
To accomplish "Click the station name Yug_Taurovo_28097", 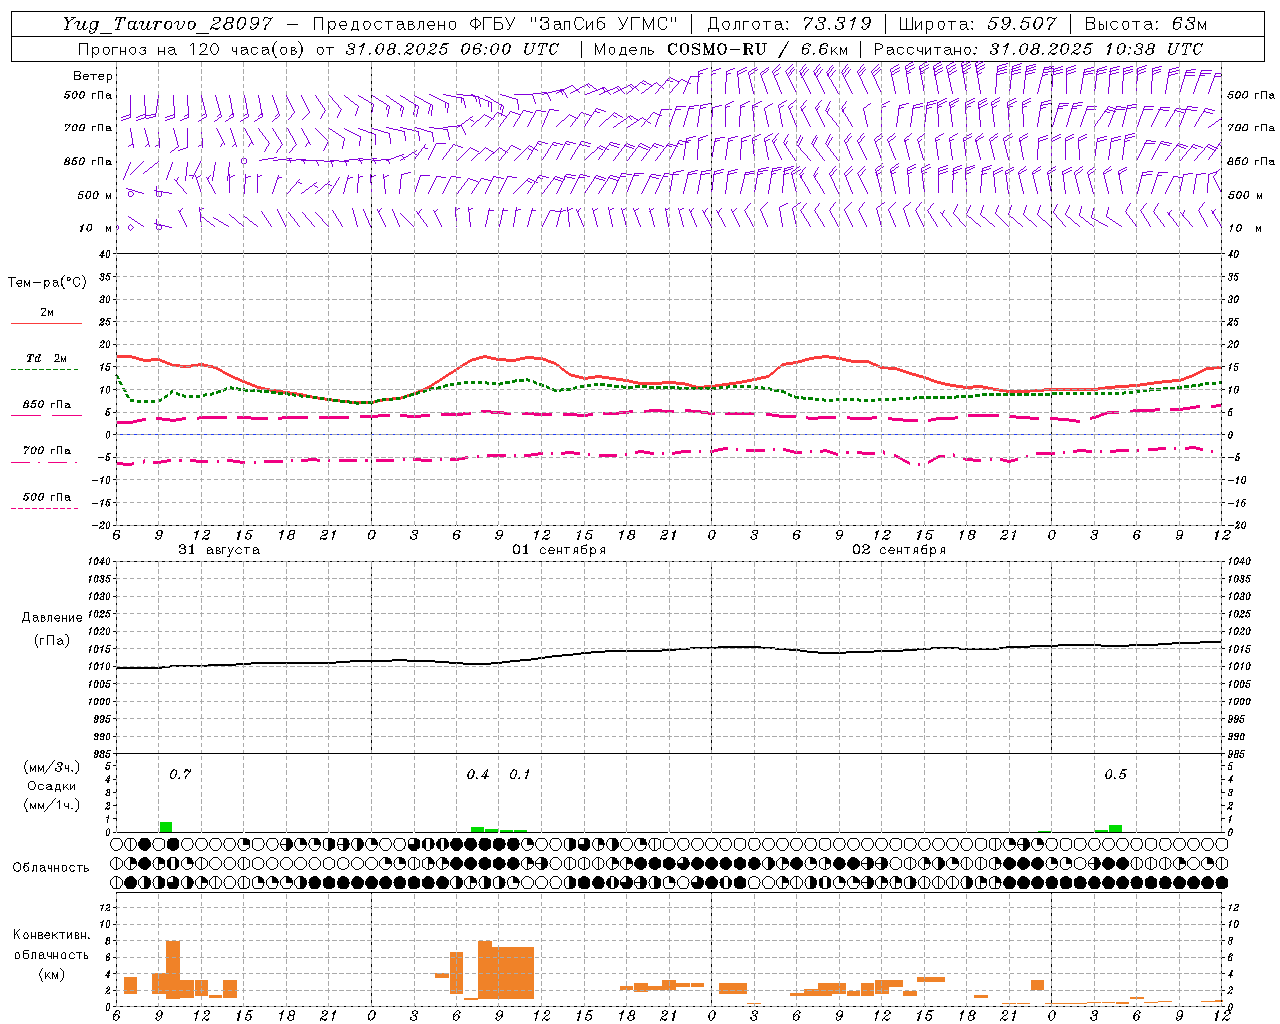I will [x=167, y=25].
